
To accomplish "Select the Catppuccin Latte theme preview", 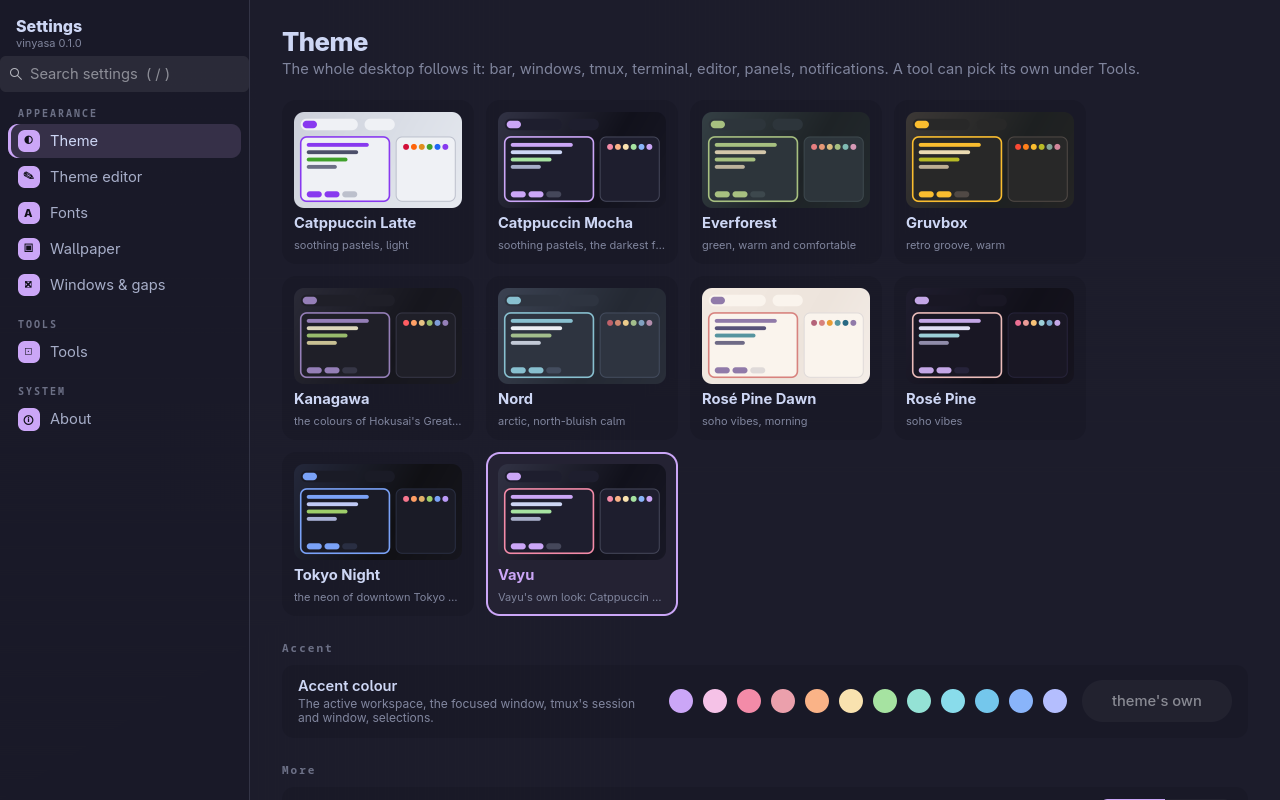I will coord(378,160).
